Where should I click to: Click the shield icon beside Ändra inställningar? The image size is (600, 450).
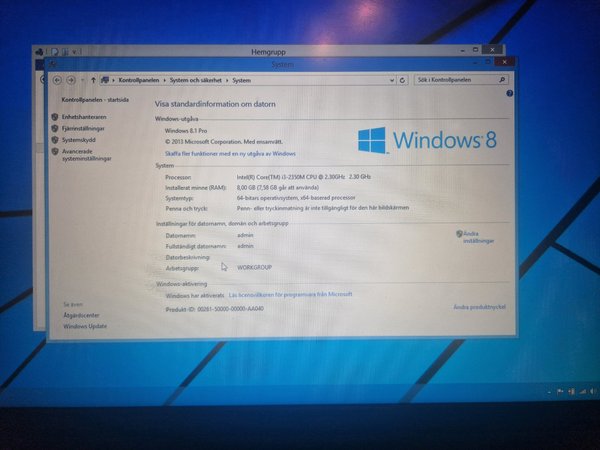click(460, 233)
